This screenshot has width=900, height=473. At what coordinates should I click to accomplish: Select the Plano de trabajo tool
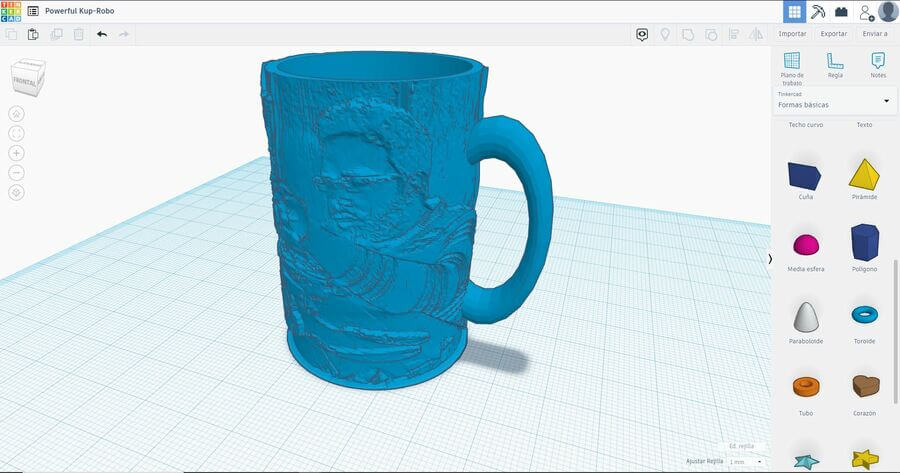point(792,67)
